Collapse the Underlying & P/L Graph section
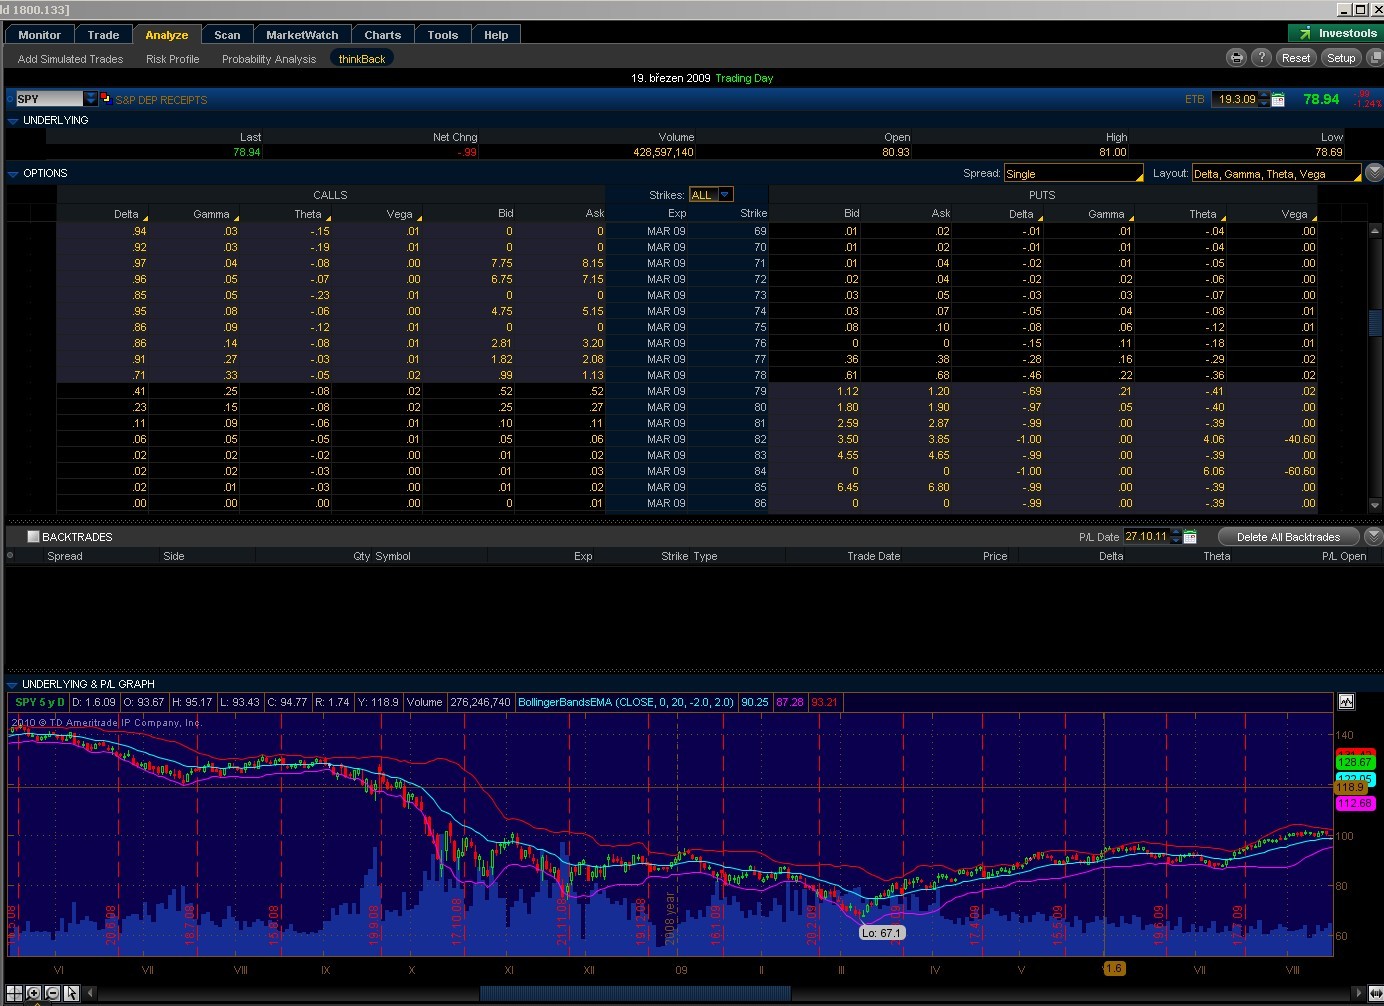1384x1006 pixels. point(13,685)
